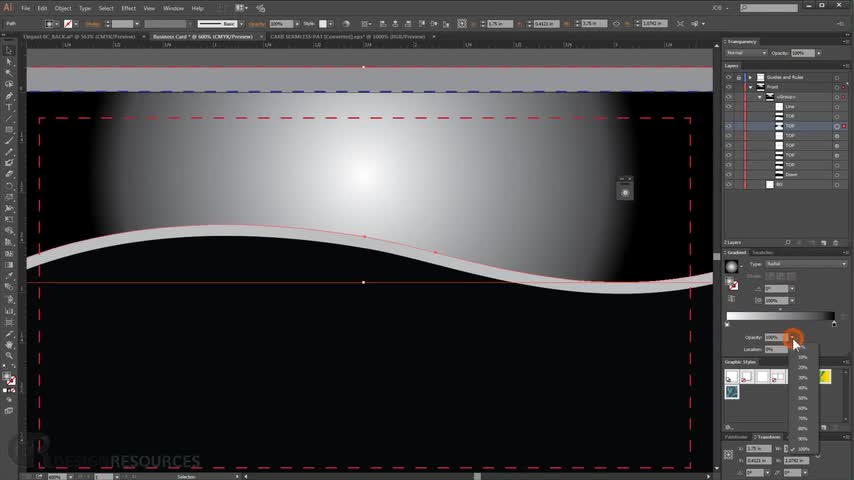Open the Normal blend mode dropdown

[746, 53]
